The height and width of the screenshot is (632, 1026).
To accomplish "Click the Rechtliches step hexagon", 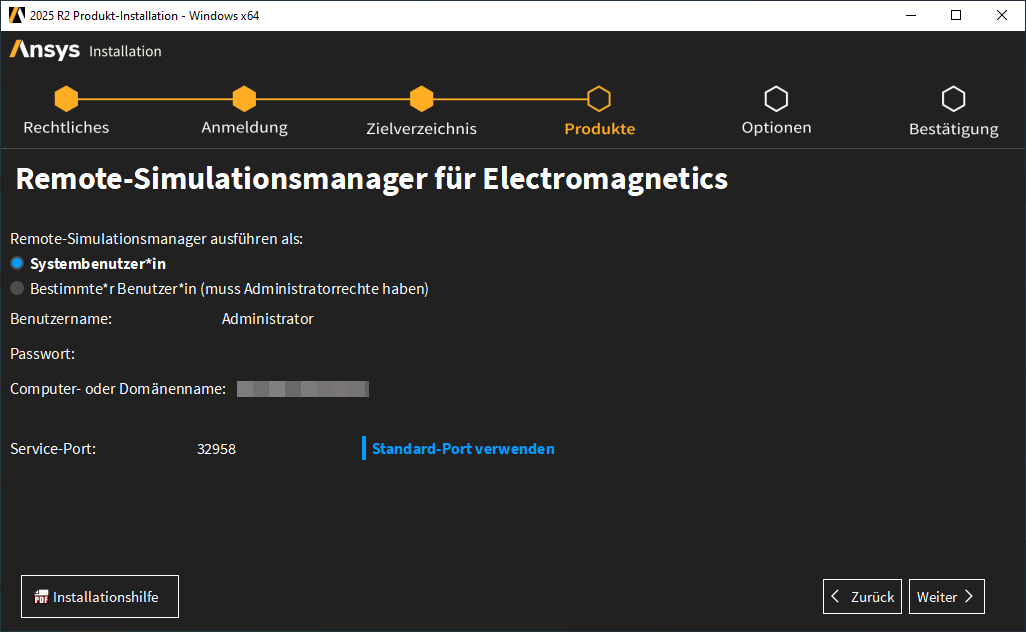I will tap(66, 99).
